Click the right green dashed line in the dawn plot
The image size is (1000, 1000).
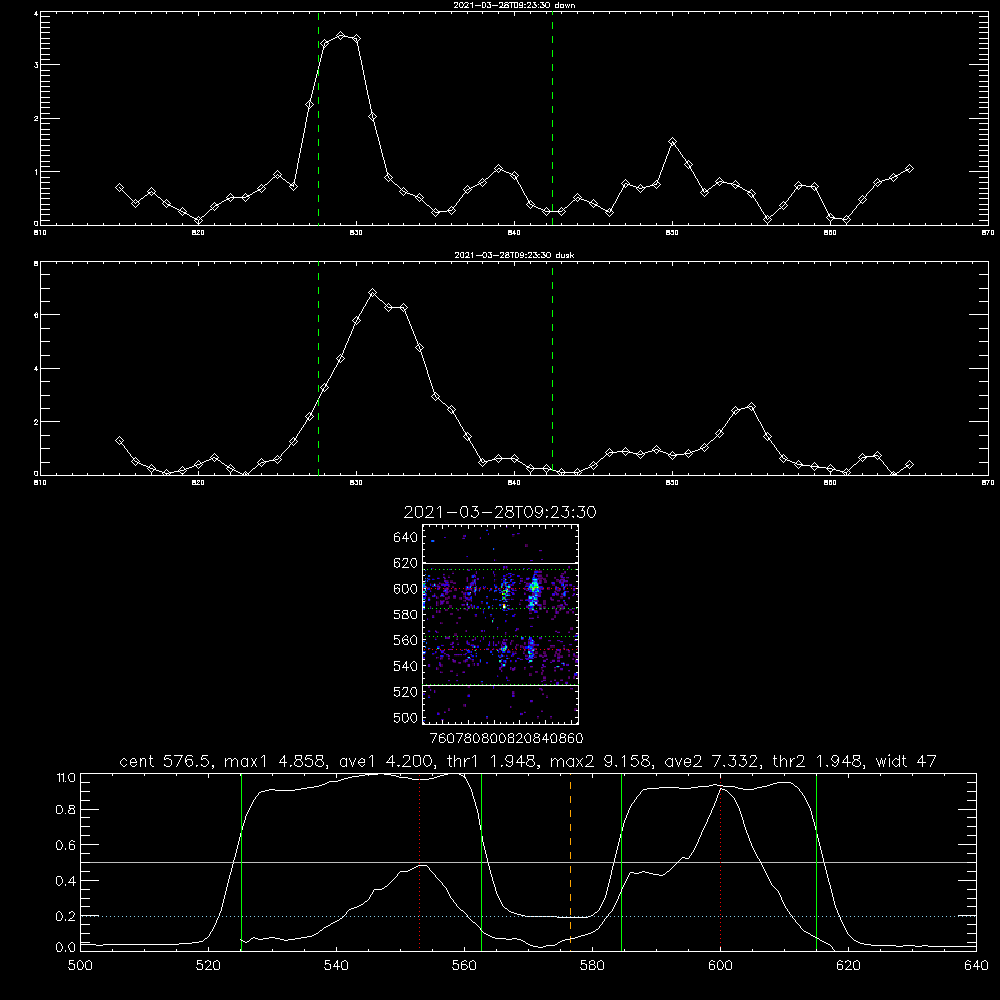click(552, 118)
